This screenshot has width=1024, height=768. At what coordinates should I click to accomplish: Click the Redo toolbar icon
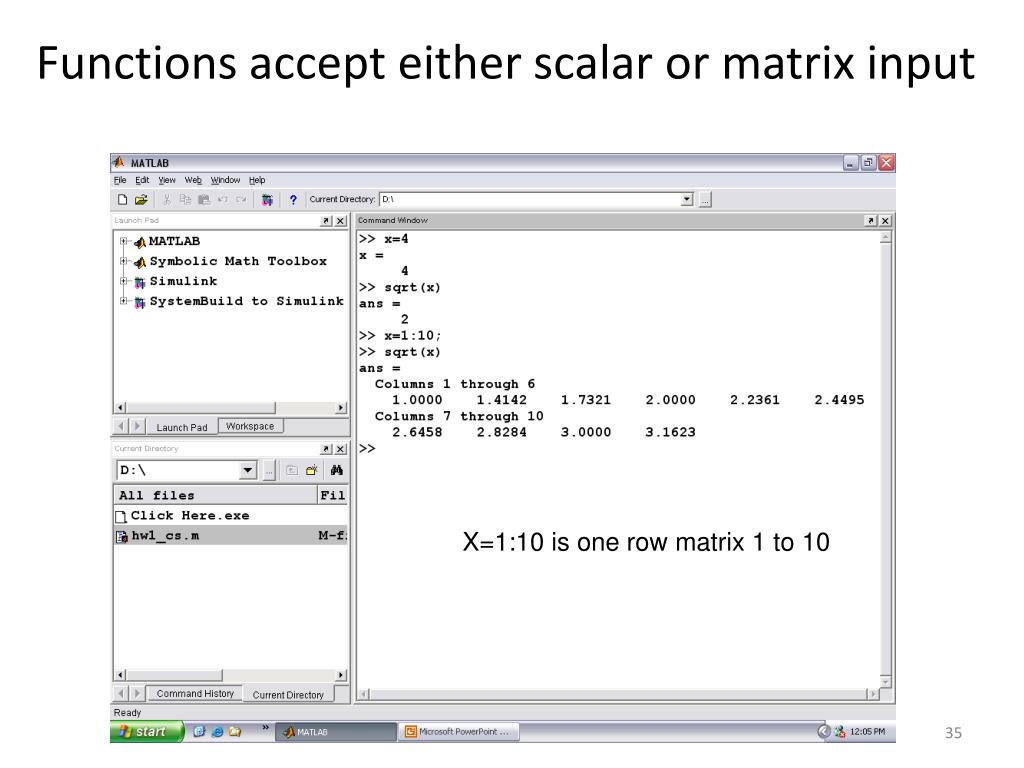click(241, 200)
